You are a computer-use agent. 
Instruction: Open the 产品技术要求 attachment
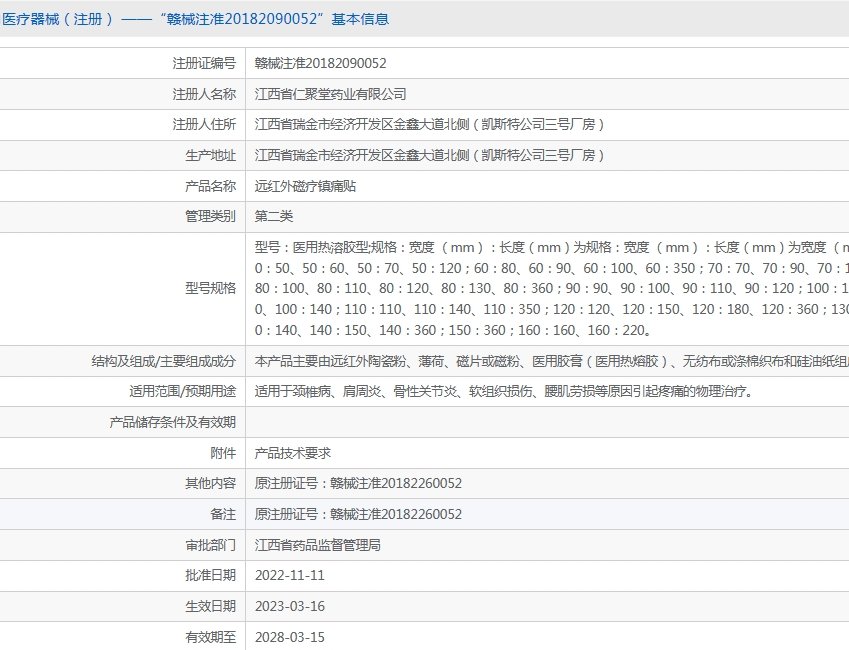(293, 453)
